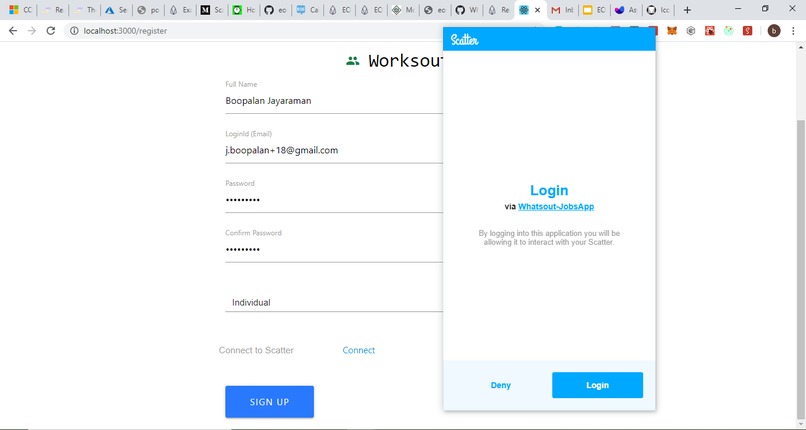Open the Chrome three-dot menu
806x430 pixels.
pyautogui.click(x=794, y=31)
